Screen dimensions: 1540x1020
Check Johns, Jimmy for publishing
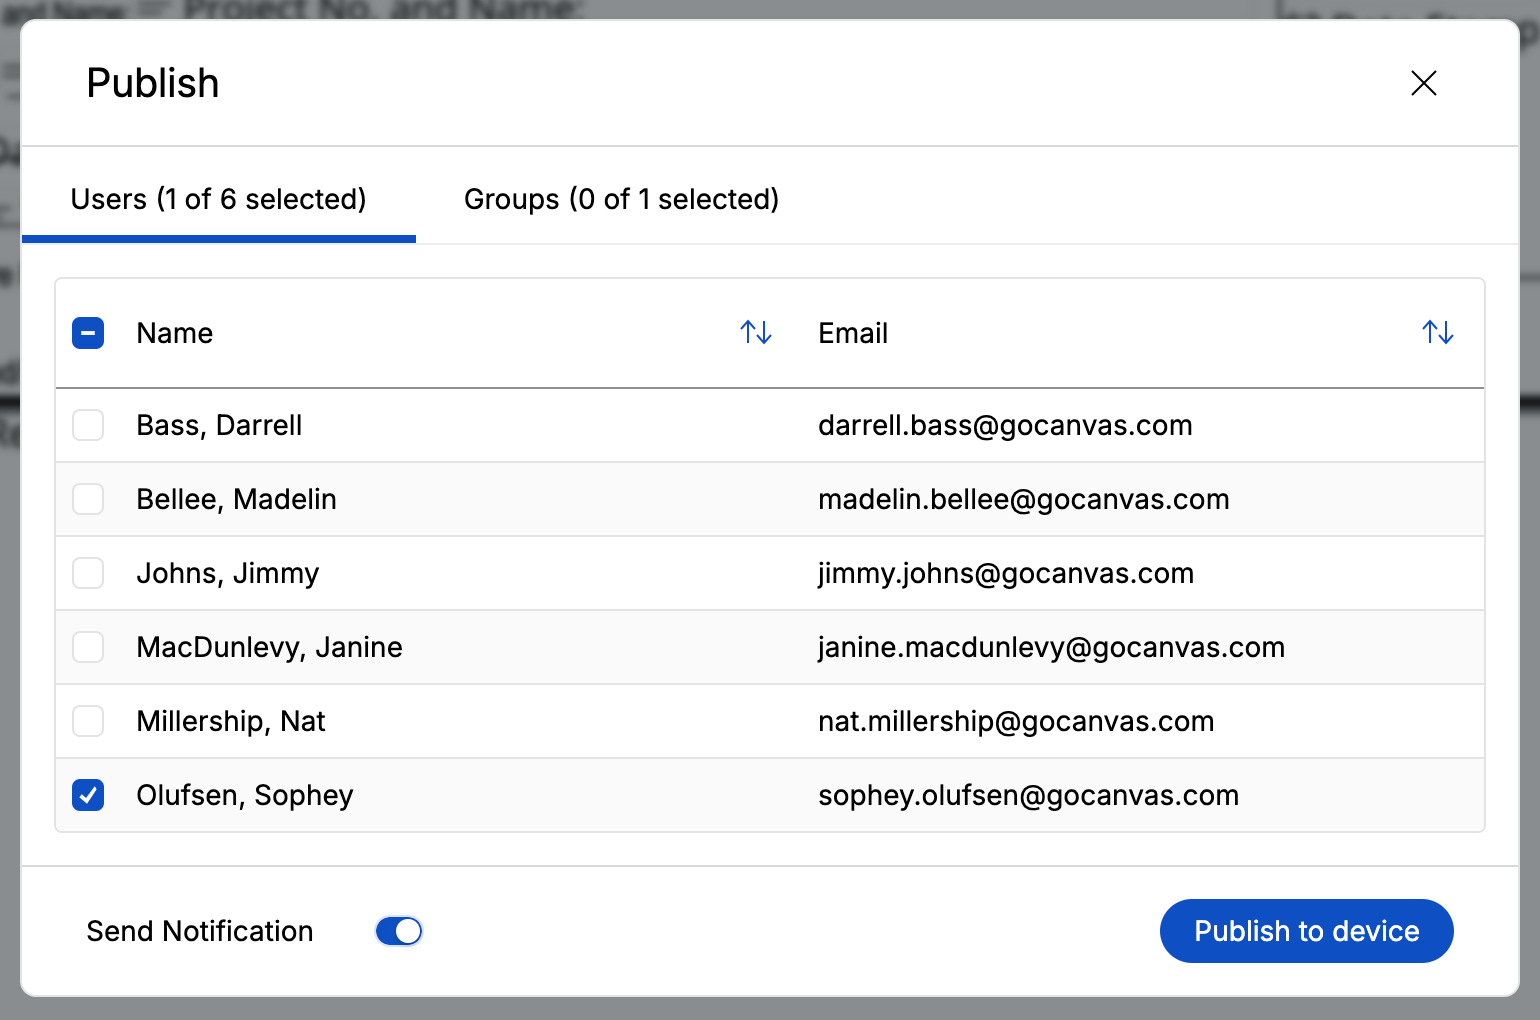88,573
